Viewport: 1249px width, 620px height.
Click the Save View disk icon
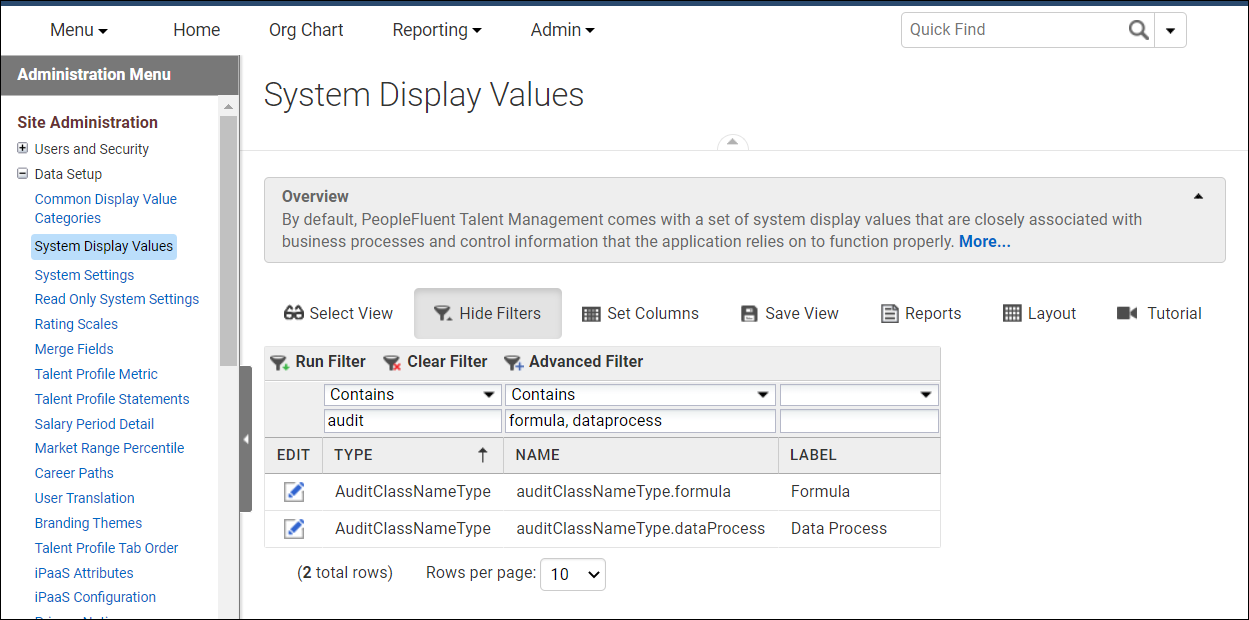click(x=749, y=313)
